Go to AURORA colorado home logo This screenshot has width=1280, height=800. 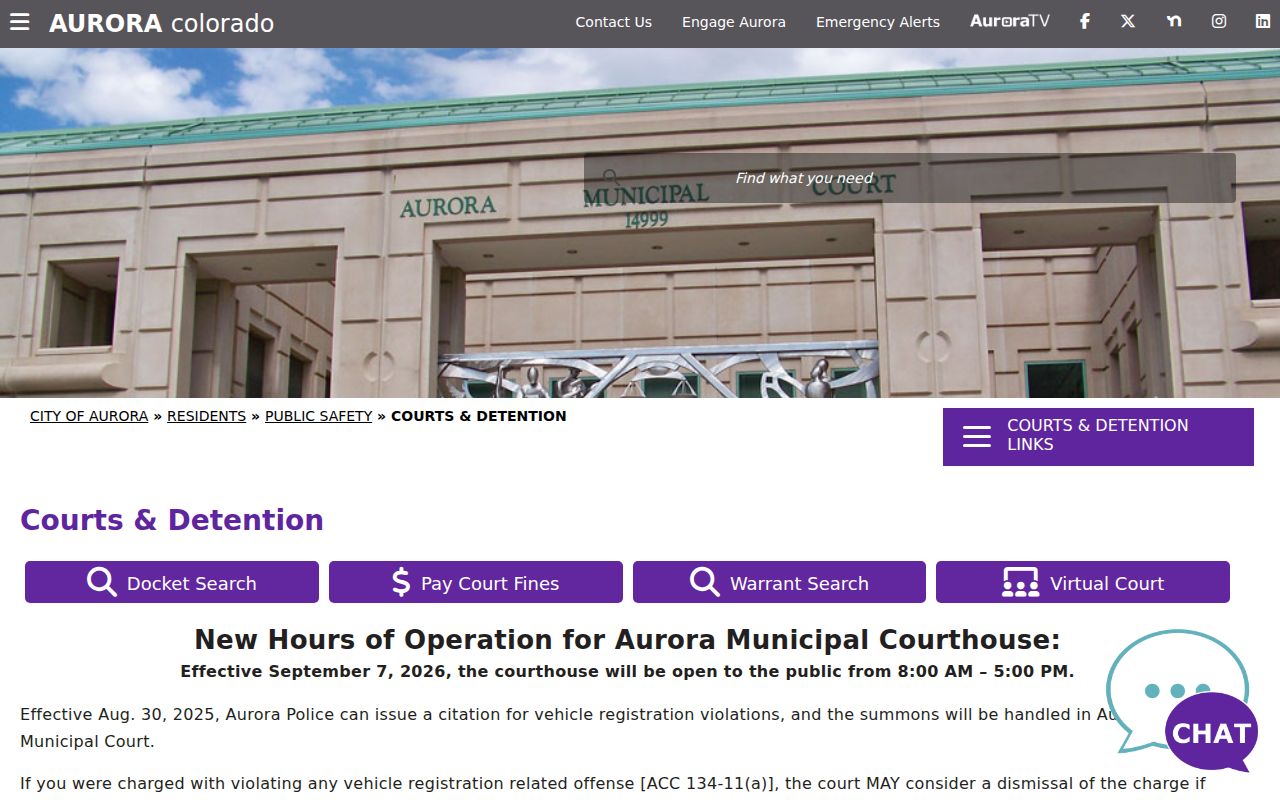click(161, 23)
